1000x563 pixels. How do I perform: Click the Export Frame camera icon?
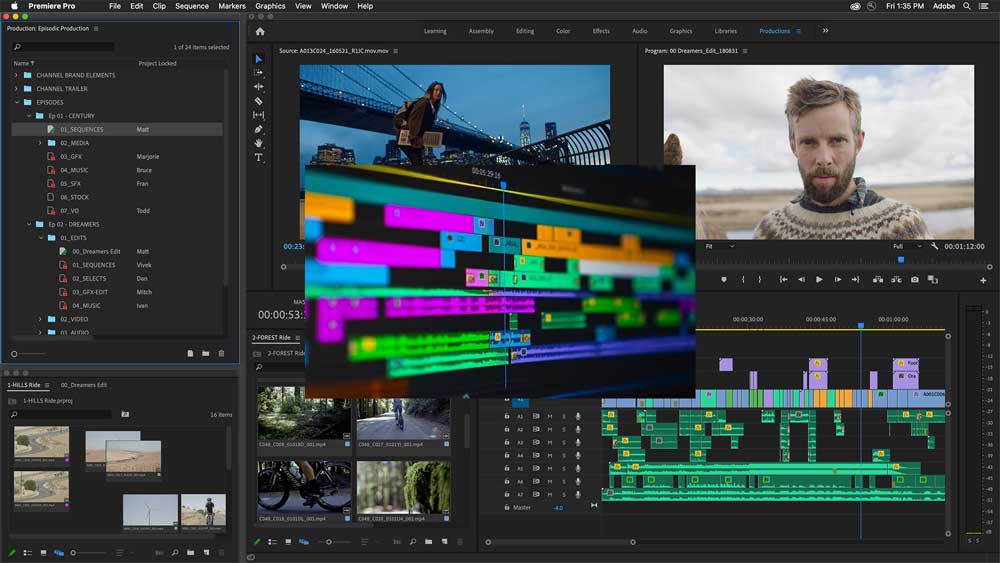914,280
